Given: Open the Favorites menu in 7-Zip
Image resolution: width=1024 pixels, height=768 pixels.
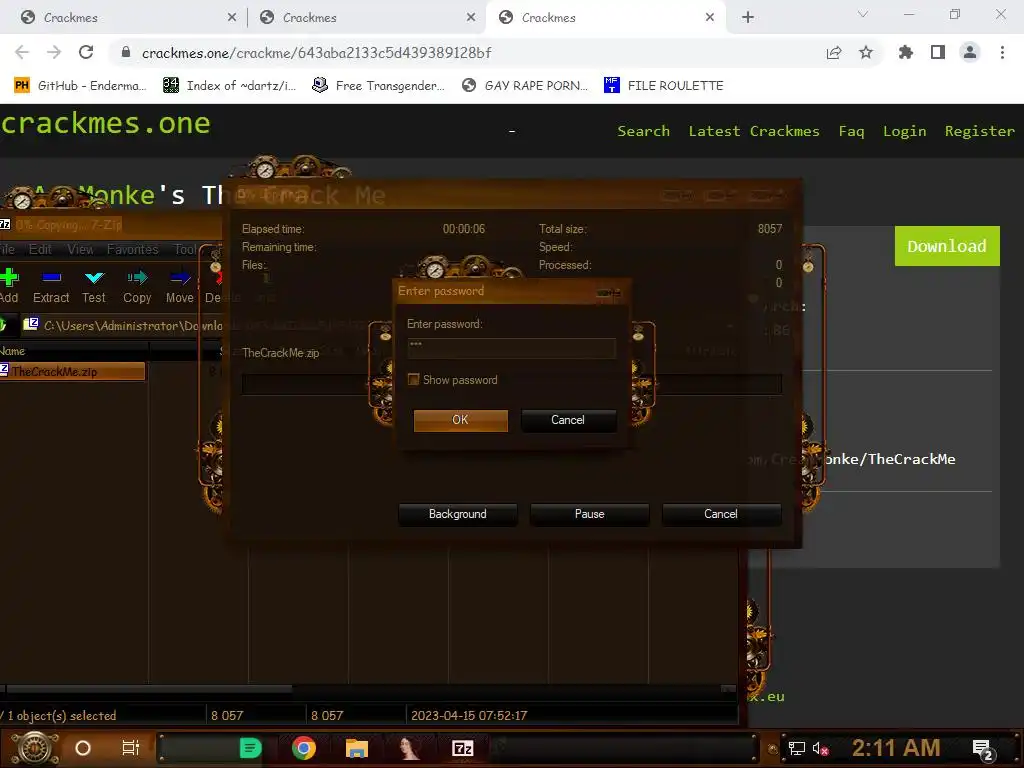Looking at the screenshot, I should point(133,249).
